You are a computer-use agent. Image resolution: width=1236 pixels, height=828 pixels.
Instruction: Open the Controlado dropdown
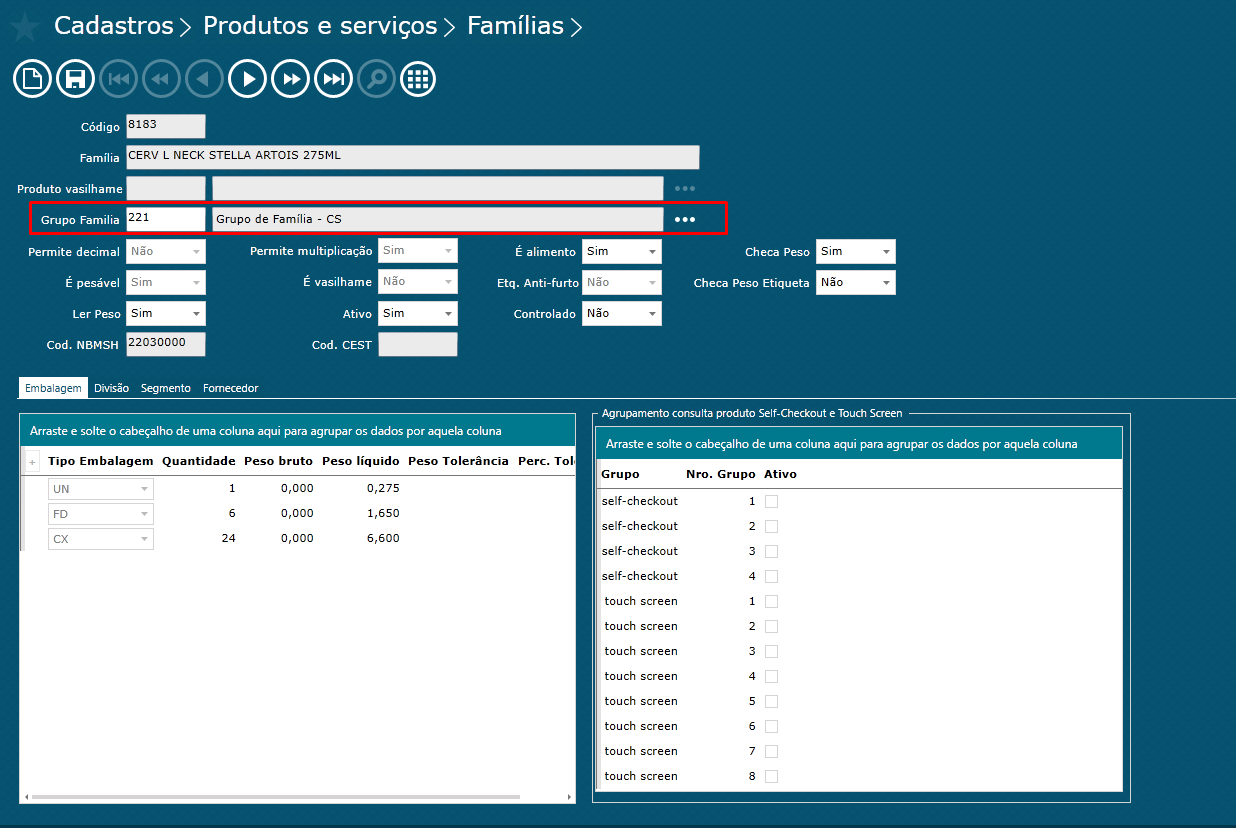pos(622,314)
